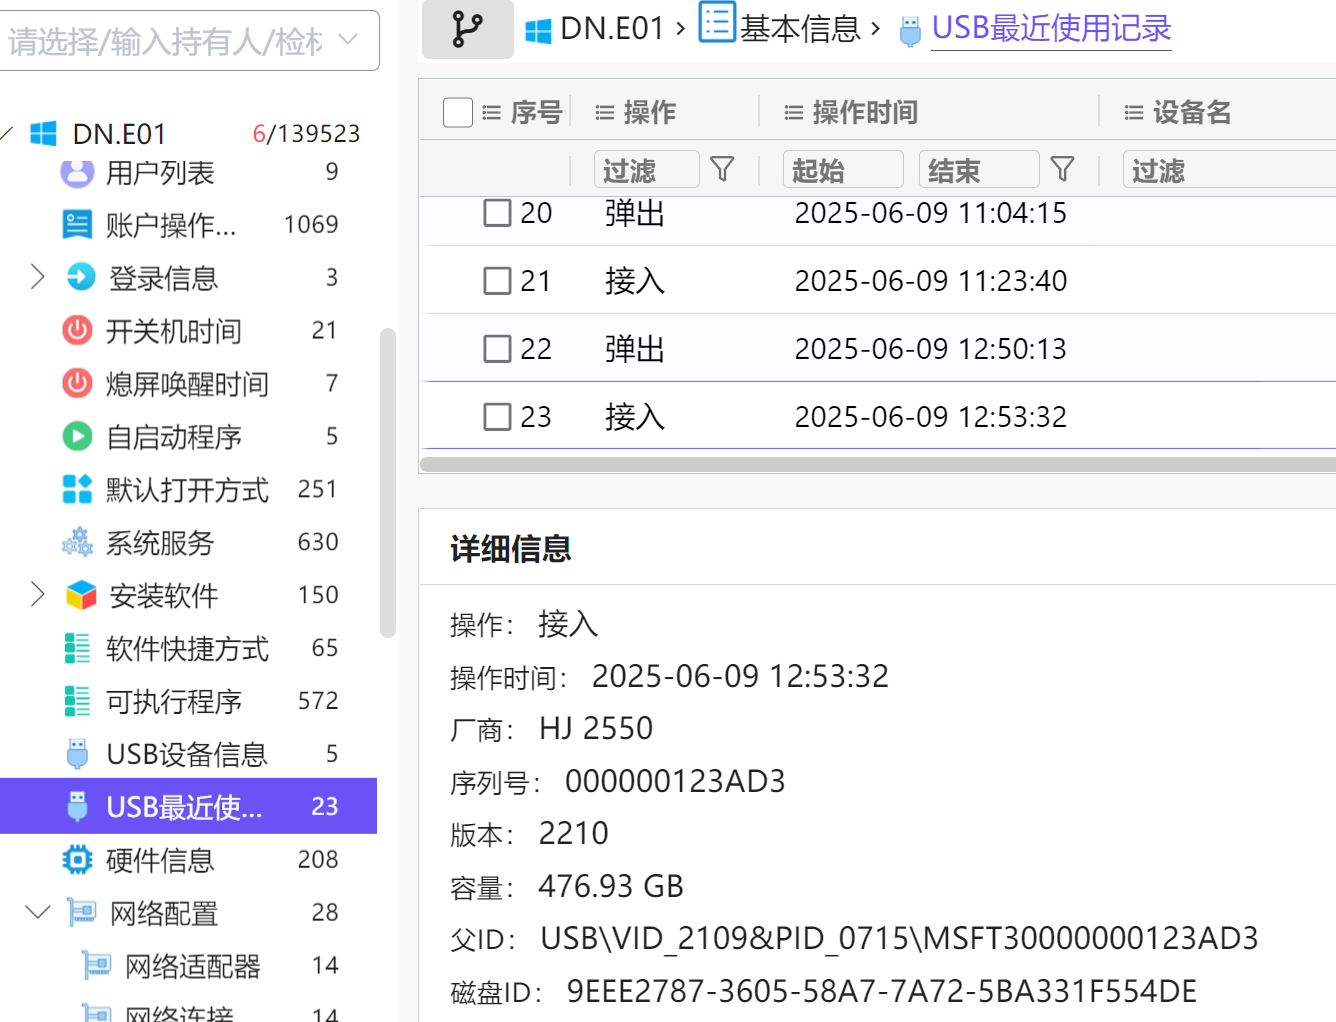This screenshot has height=1022, width=1336.
Task: Click the funnel icon for 操作时间 filter
Action: 1063,169
